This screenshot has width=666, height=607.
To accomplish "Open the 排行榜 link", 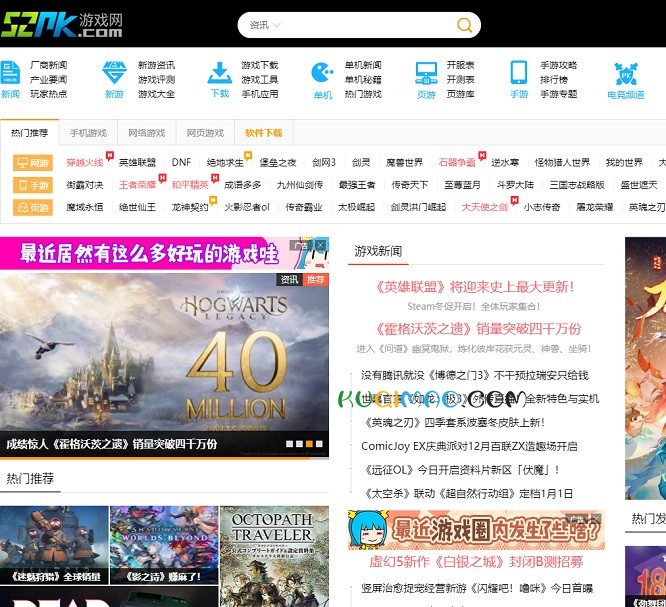I will [x=554, y=79].
